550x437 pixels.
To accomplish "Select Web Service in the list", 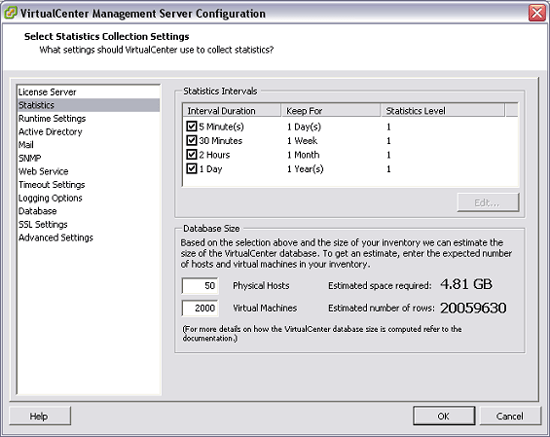I will point(88,171).
